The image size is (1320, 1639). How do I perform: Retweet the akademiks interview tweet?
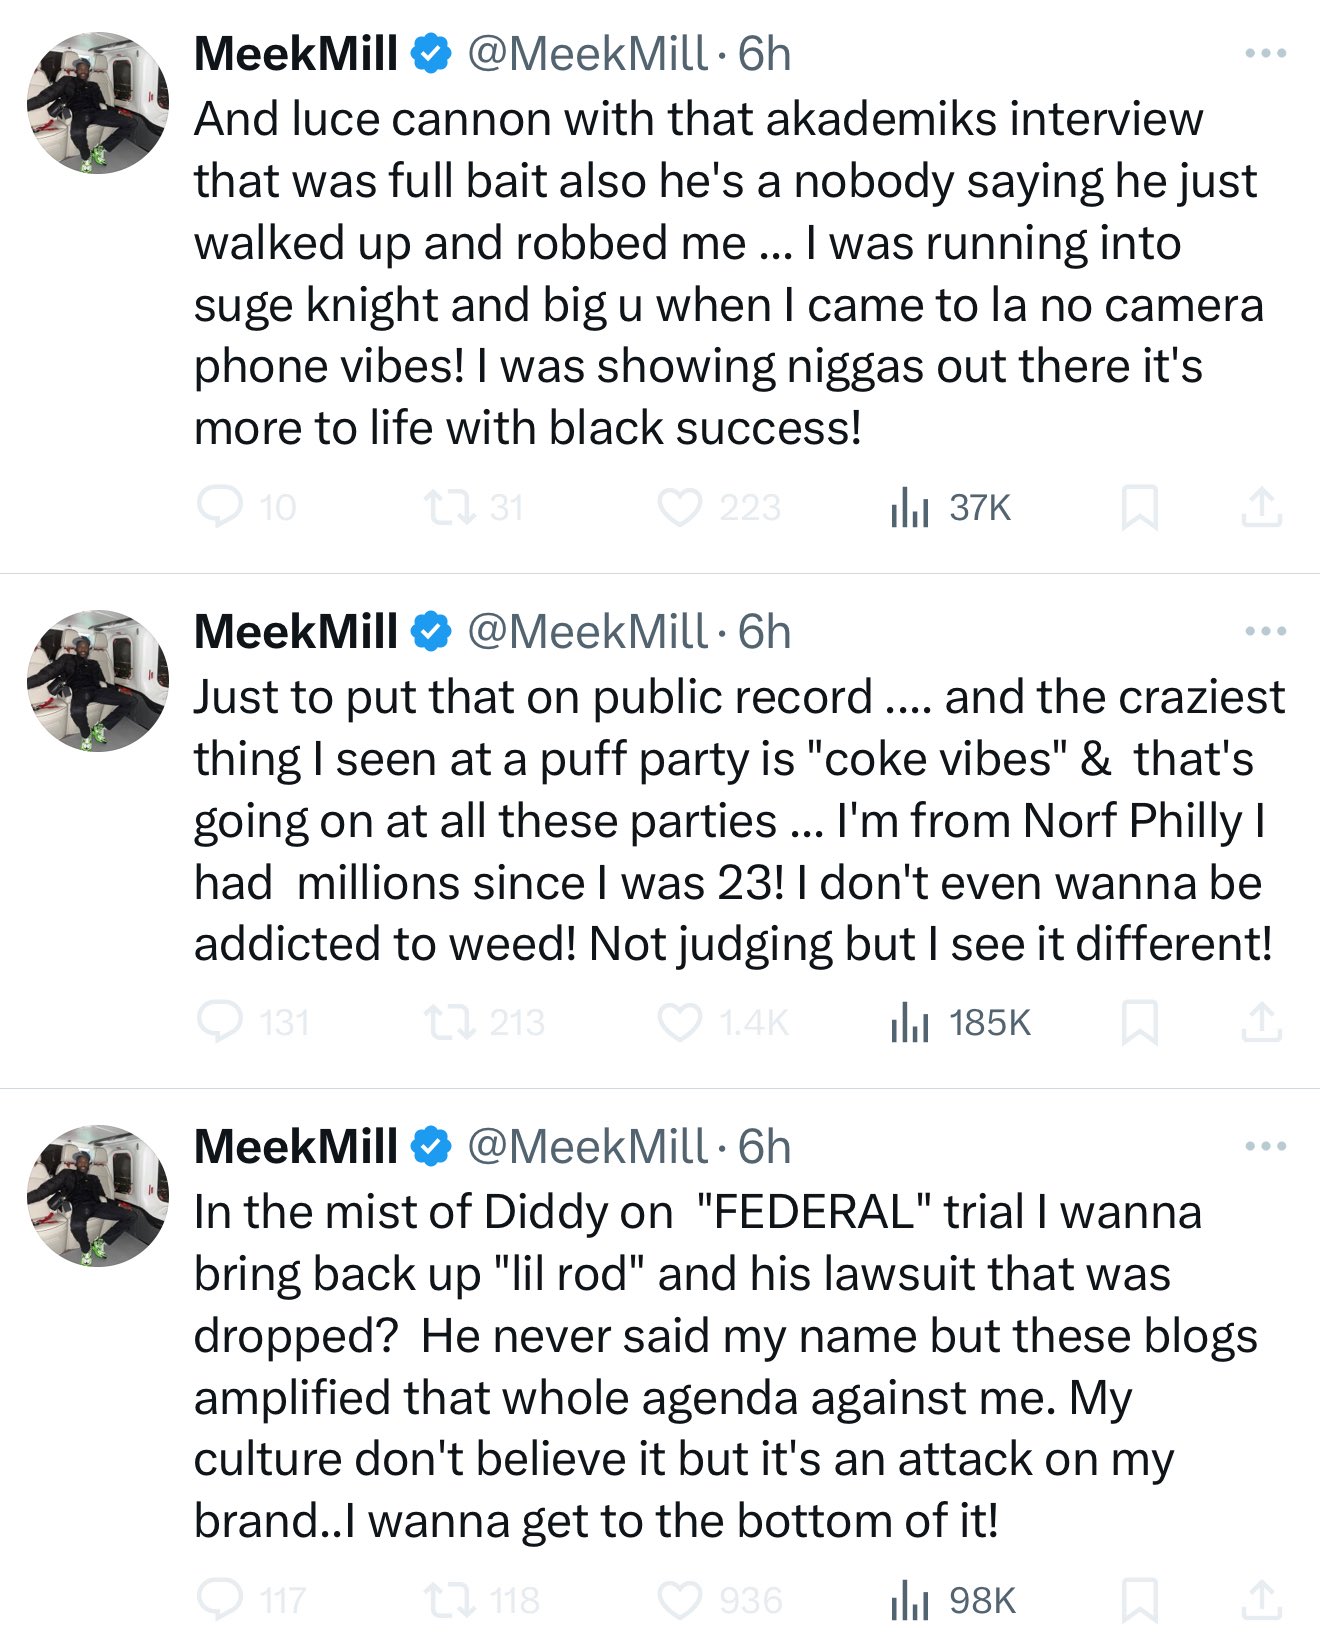[441, 507]
